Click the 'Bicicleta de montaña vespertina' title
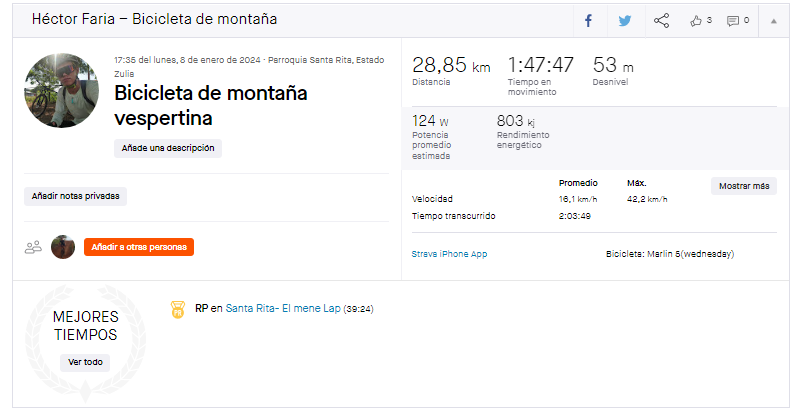795x418 pixels. click(210, 106)
